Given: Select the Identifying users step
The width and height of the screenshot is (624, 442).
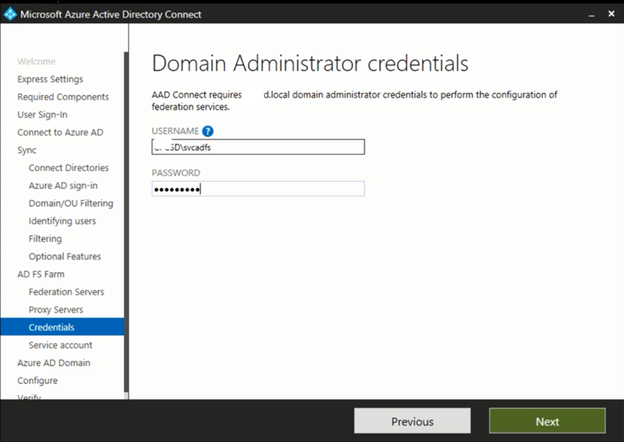Looking at the screenshot, I should (x=62, y=221).
